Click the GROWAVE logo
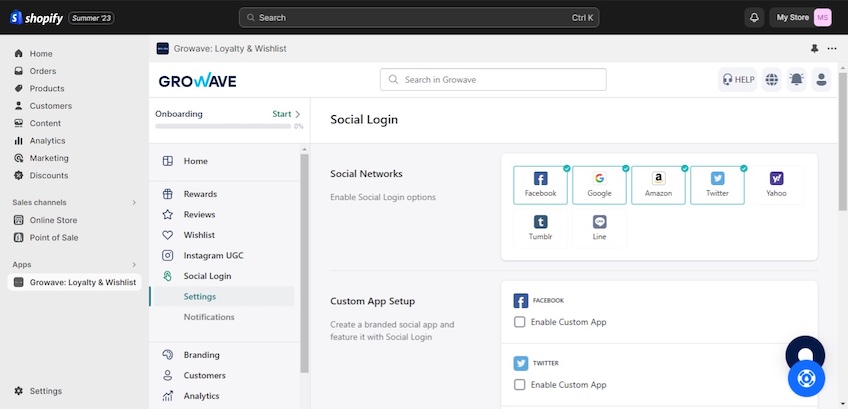The image size is (848, 409). pyautogui.click(x=197, y=81)
